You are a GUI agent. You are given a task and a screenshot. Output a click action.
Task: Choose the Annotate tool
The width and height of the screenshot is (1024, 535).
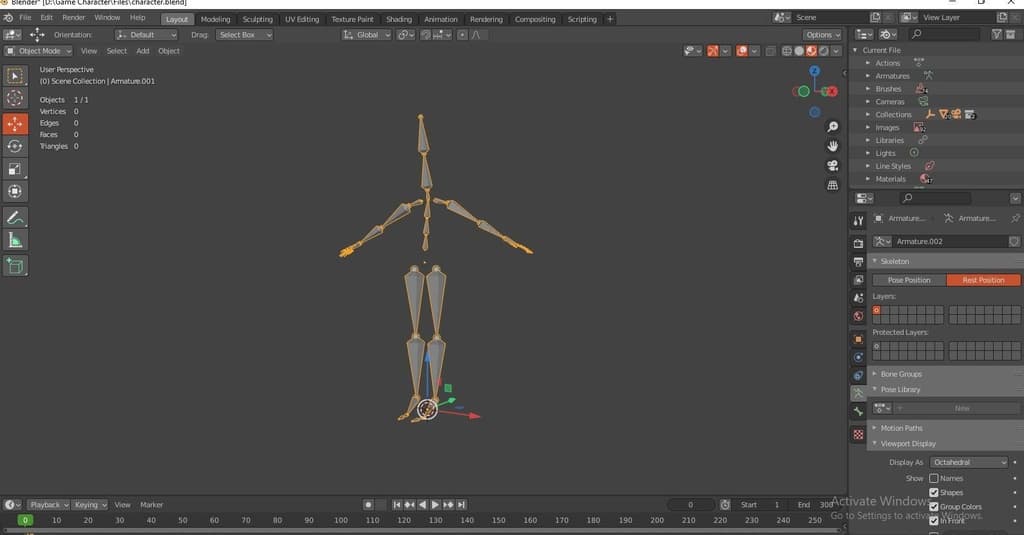tap(15, 217)
